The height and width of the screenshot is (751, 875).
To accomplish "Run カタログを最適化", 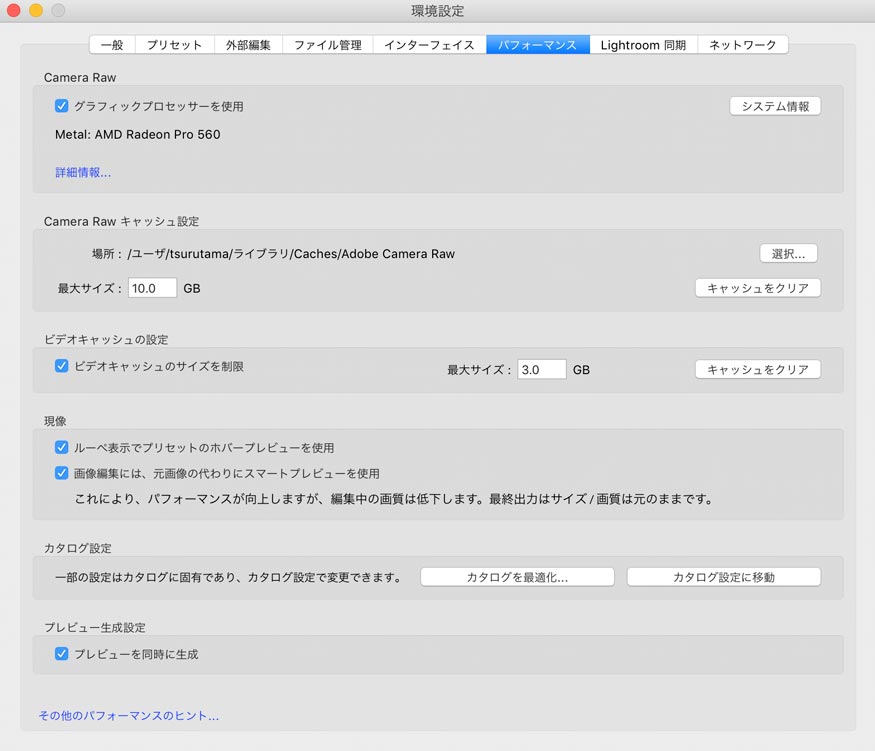I will [517, 576].
